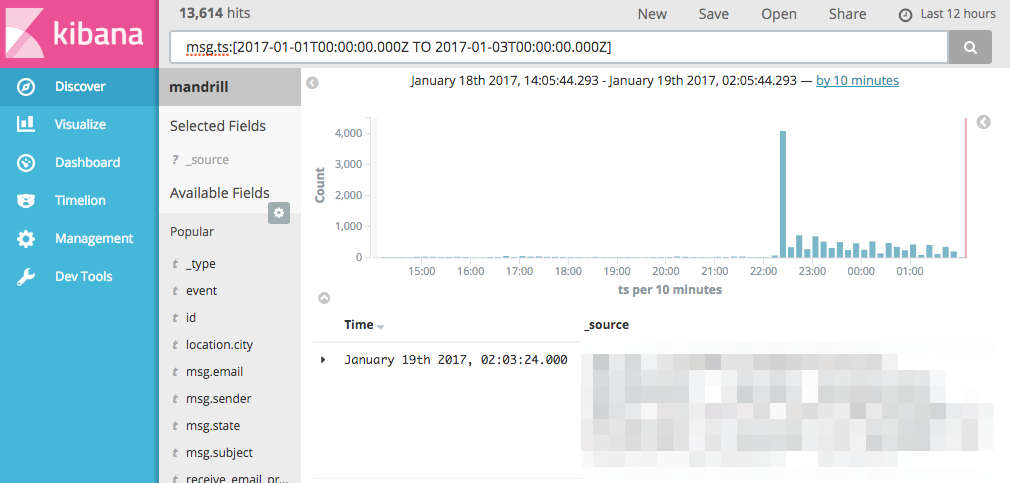The width and height of the screenshot is (1010, 483).
Task: Go to Timelion in the sidebar
Action: [80, 200]
